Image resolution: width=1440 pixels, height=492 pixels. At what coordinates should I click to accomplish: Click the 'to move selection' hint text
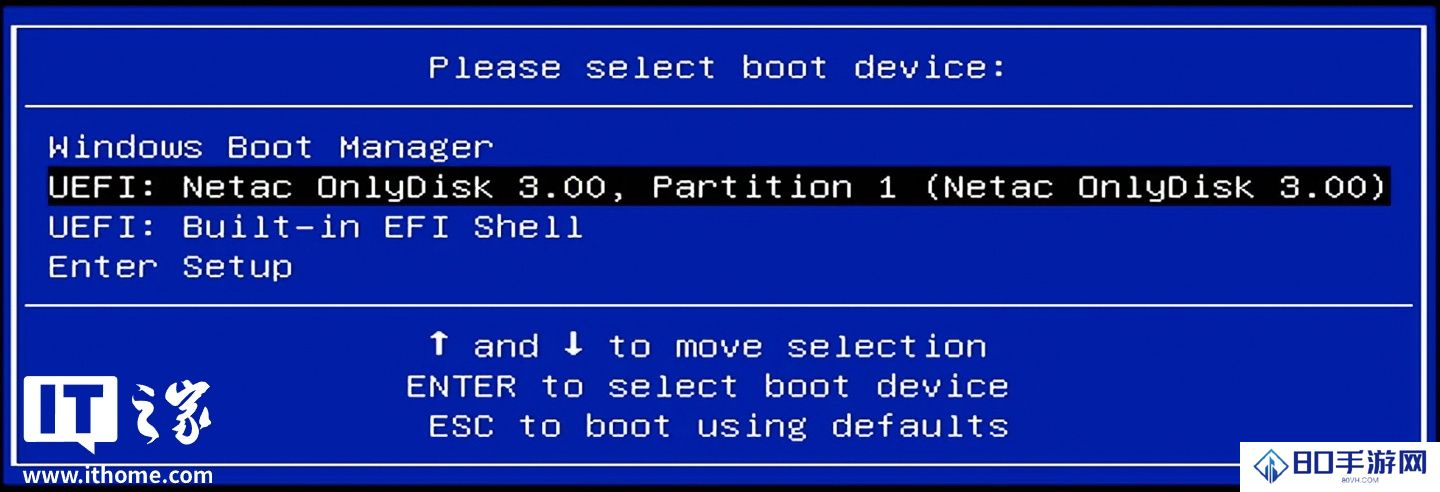click(x=797, y=346)
